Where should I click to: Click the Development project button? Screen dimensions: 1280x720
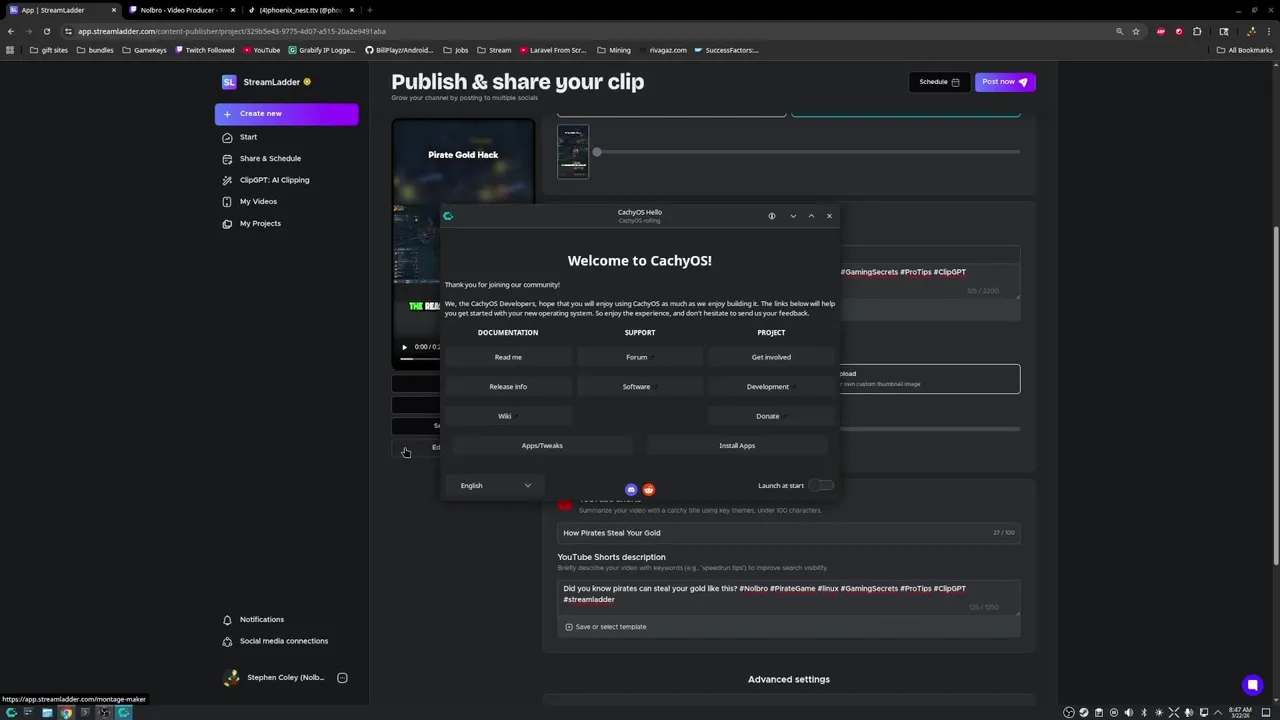771,387
